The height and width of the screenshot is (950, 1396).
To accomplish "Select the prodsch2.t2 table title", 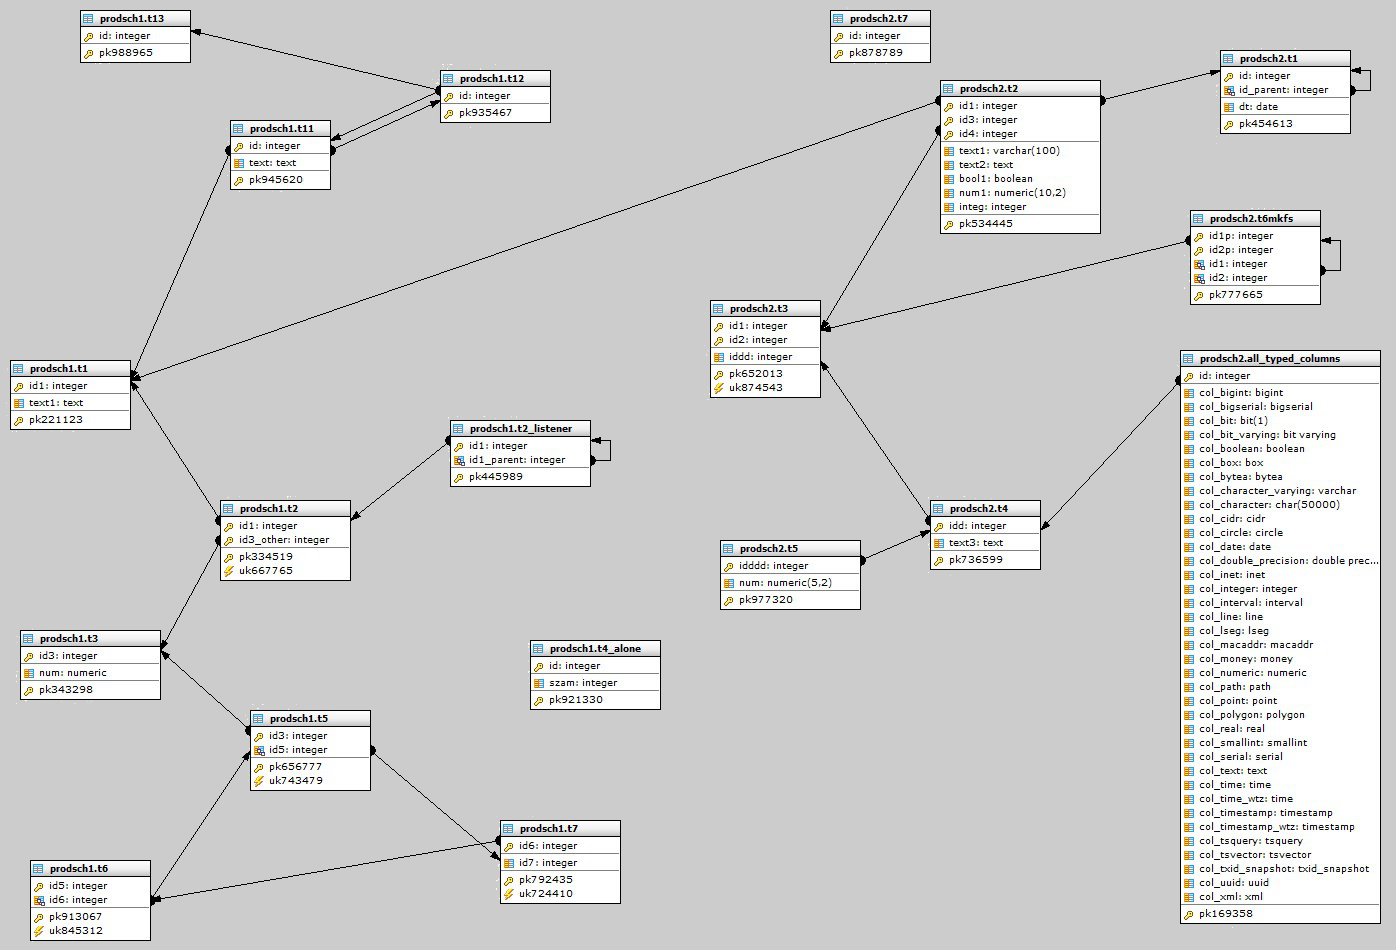I will pos(989,89).
